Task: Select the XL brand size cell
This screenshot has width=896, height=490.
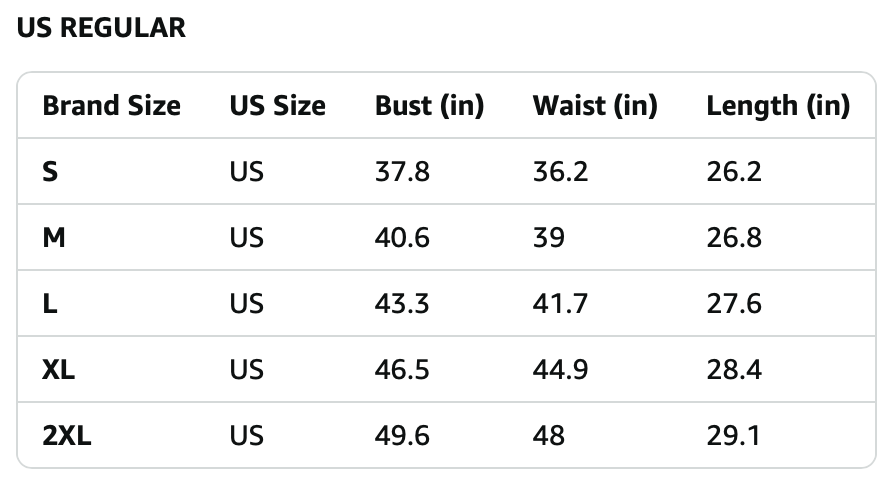Action: pyautogui.click(x=58, y=369)
